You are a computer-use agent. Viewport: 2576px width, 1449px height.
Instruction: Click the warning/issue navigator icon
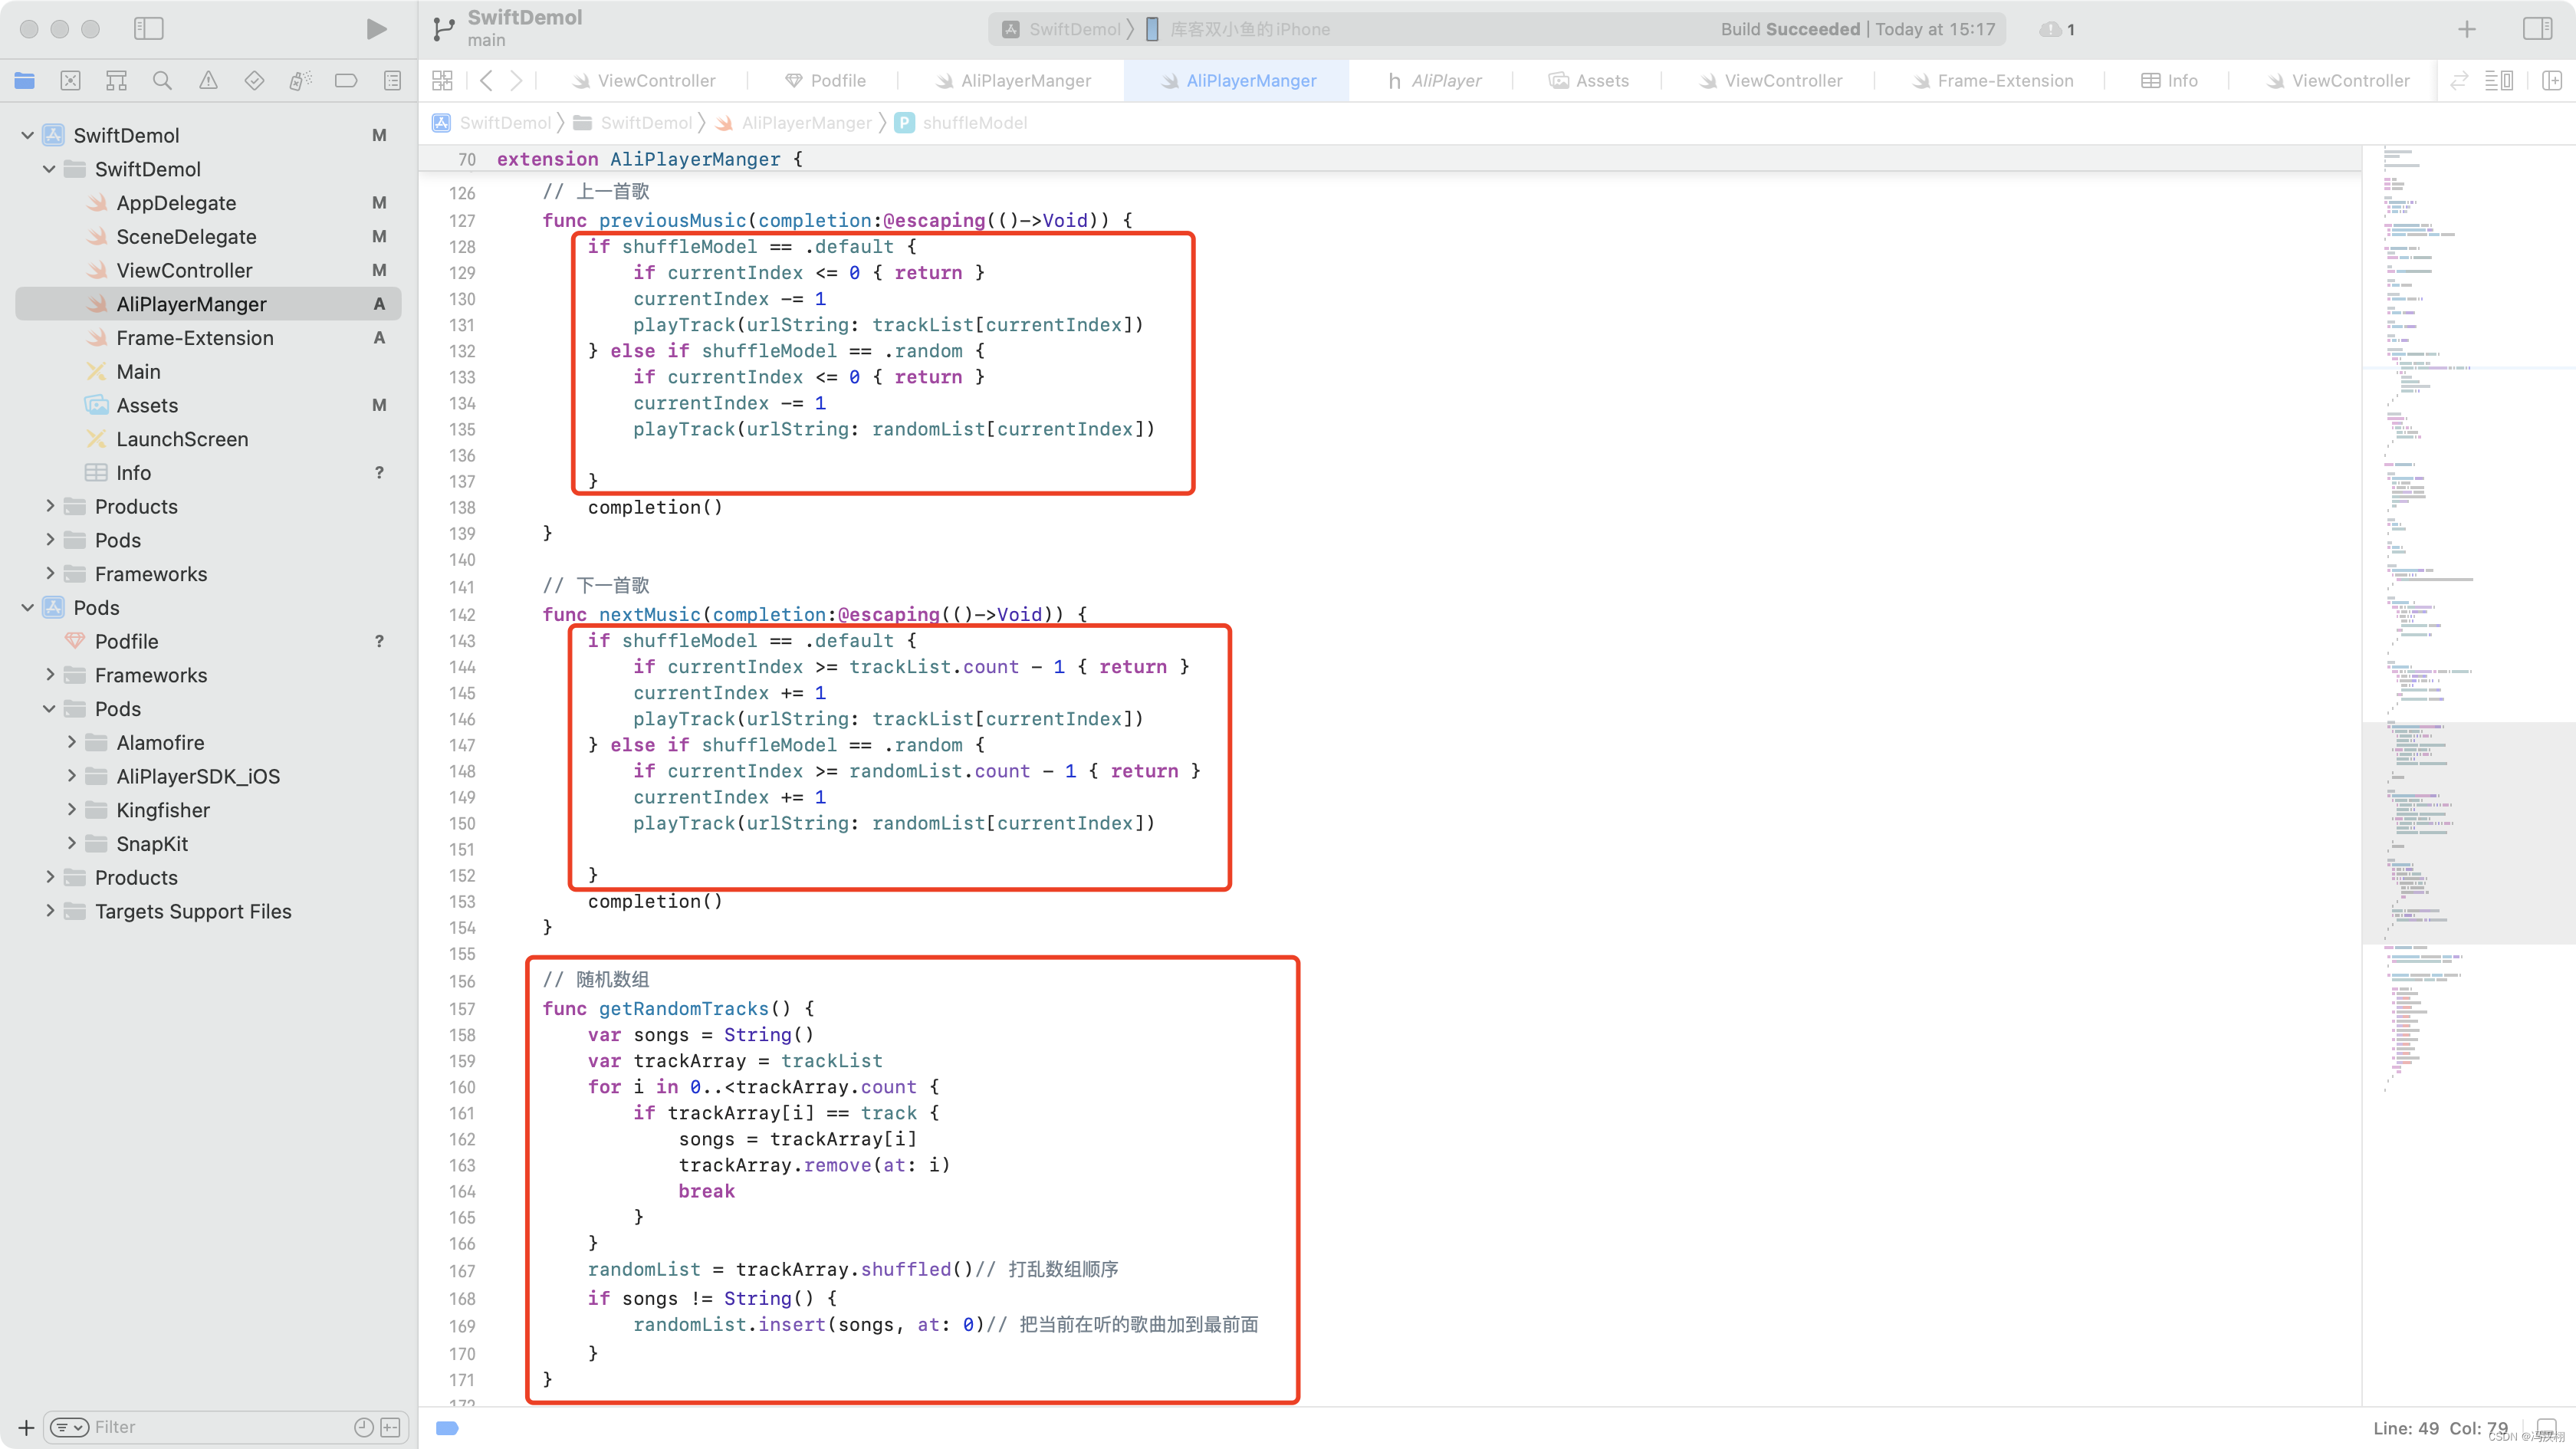tap(207, 83)
